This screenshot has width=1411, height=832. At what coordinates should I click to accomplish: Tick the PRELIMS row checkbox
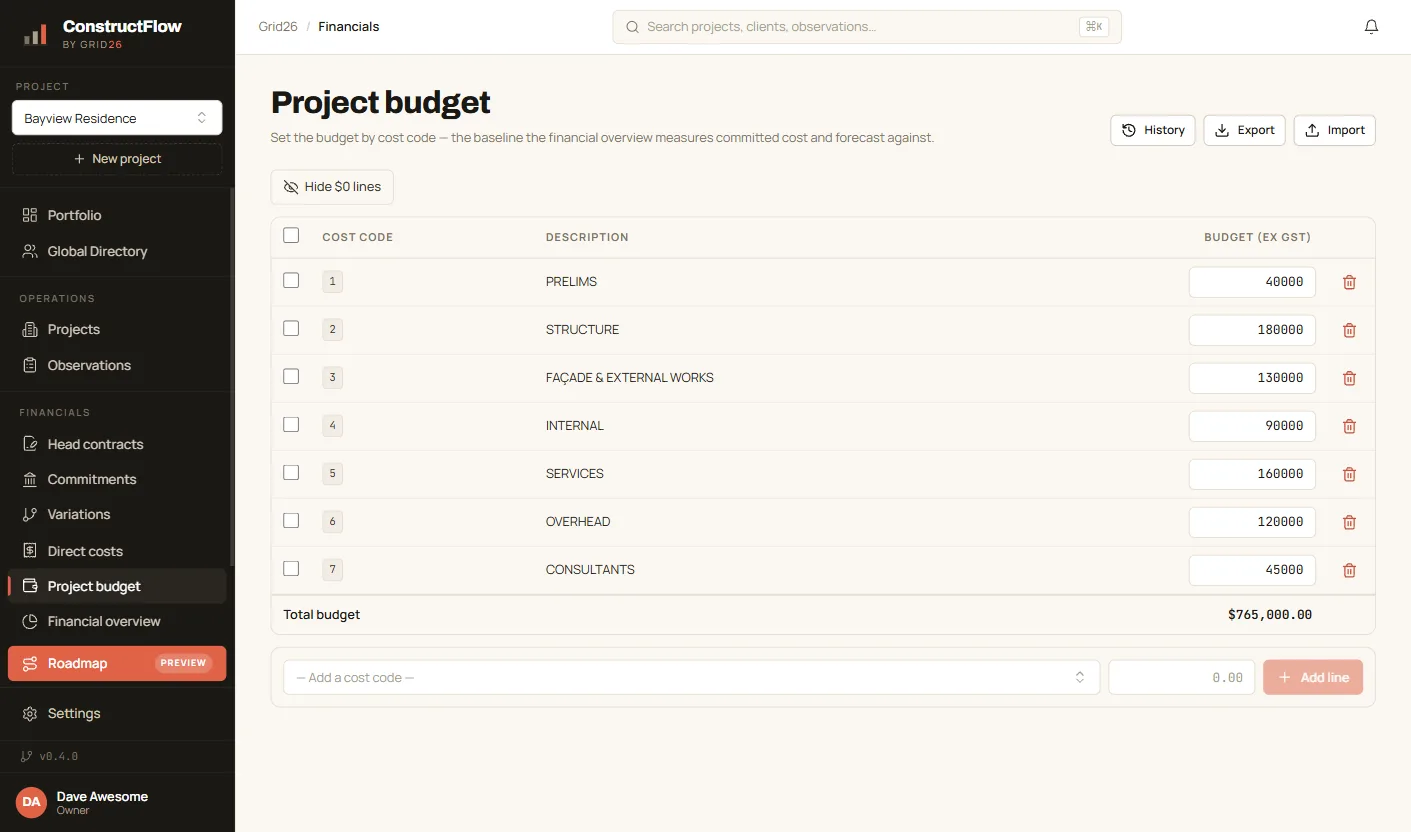pyautogui.click(x=291, y=281)
